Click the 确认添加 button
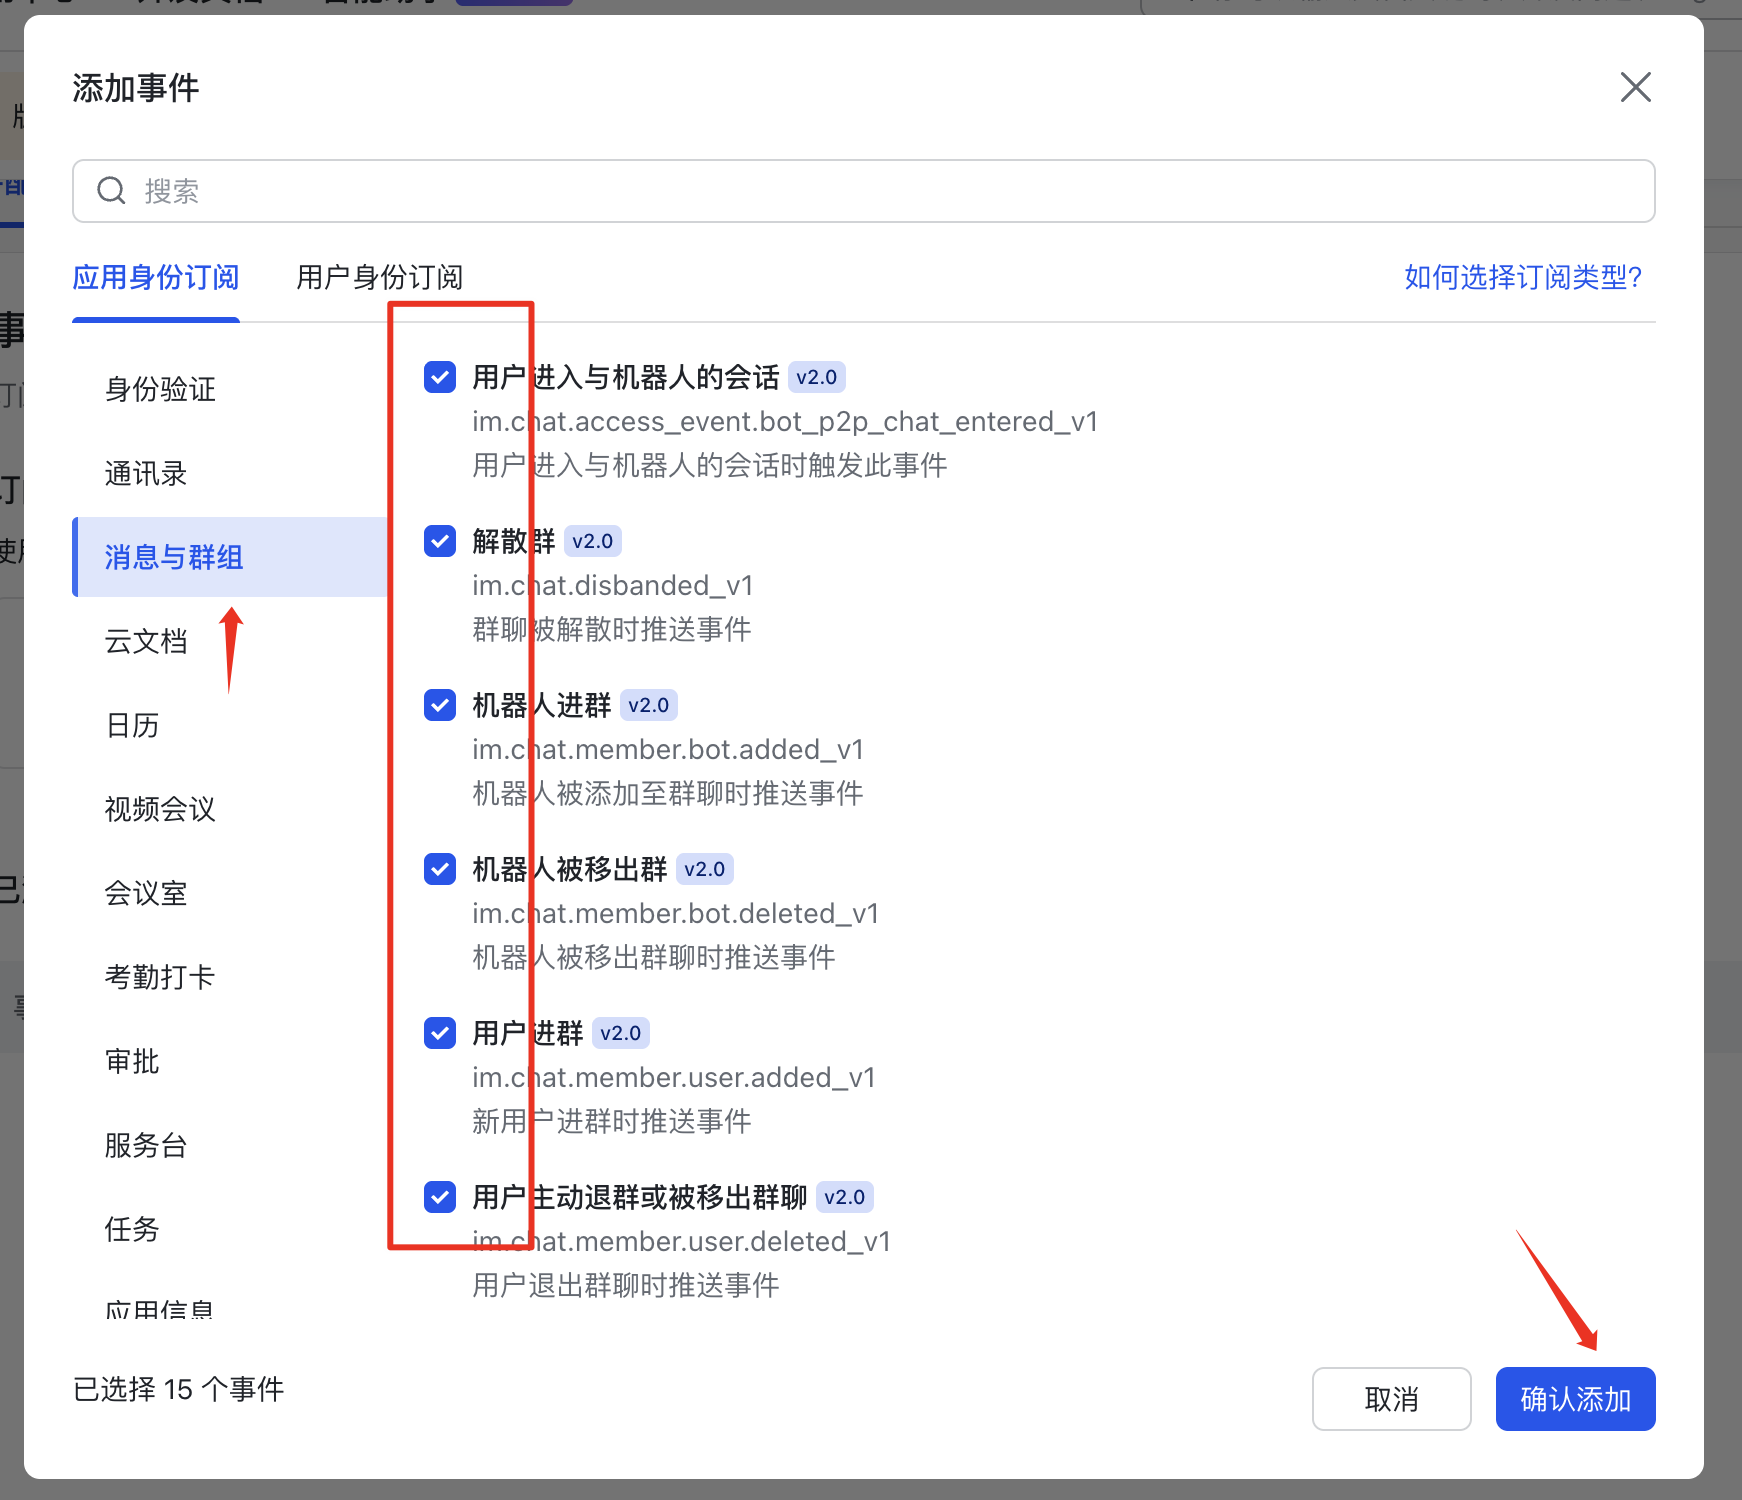Screen dimensions: 1742x1500 click(1575, 1399)
